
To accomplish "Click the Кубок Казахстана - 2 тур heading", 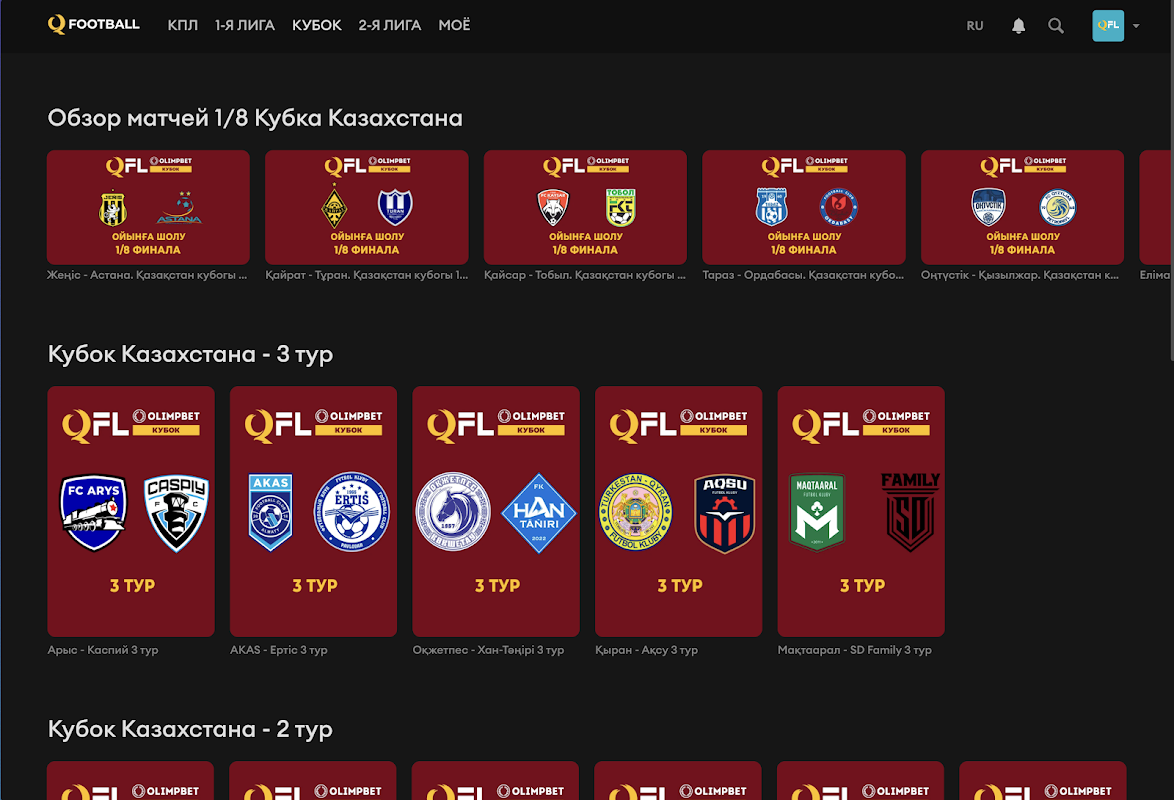I will (190, 729).
